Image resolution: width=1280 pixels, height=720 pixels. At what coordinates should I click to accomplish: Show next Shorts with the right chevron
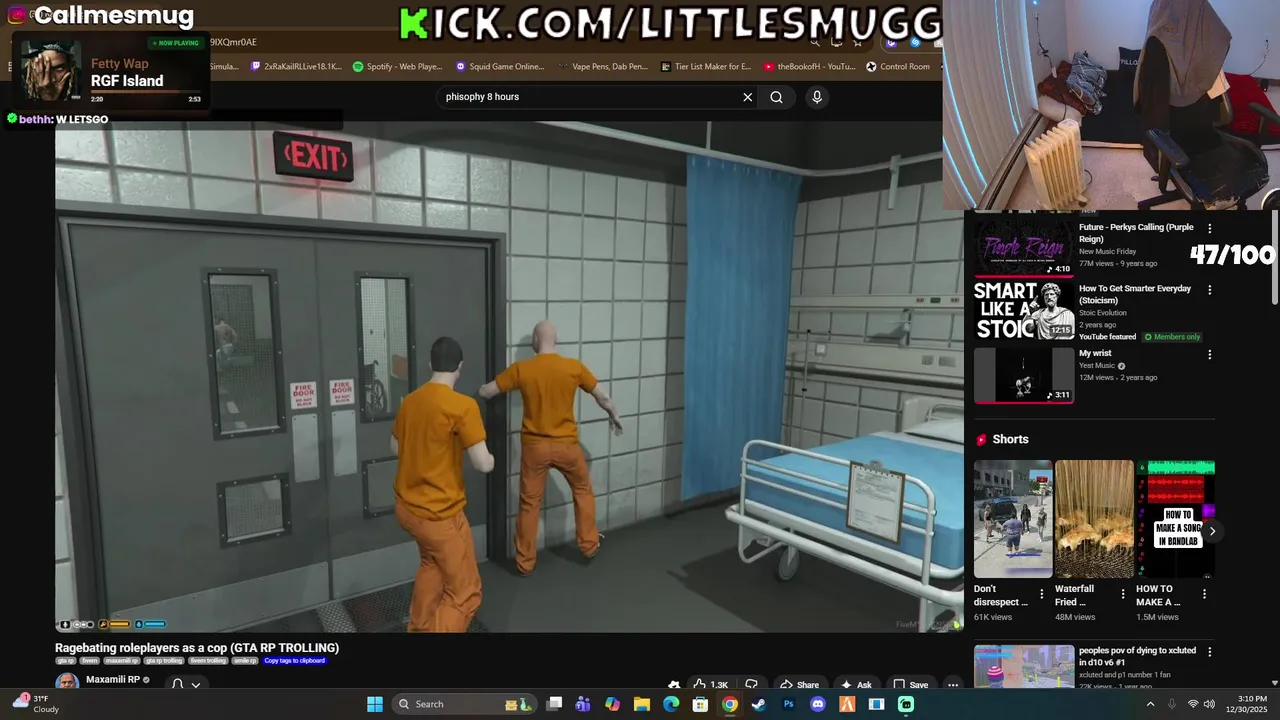1212,531
